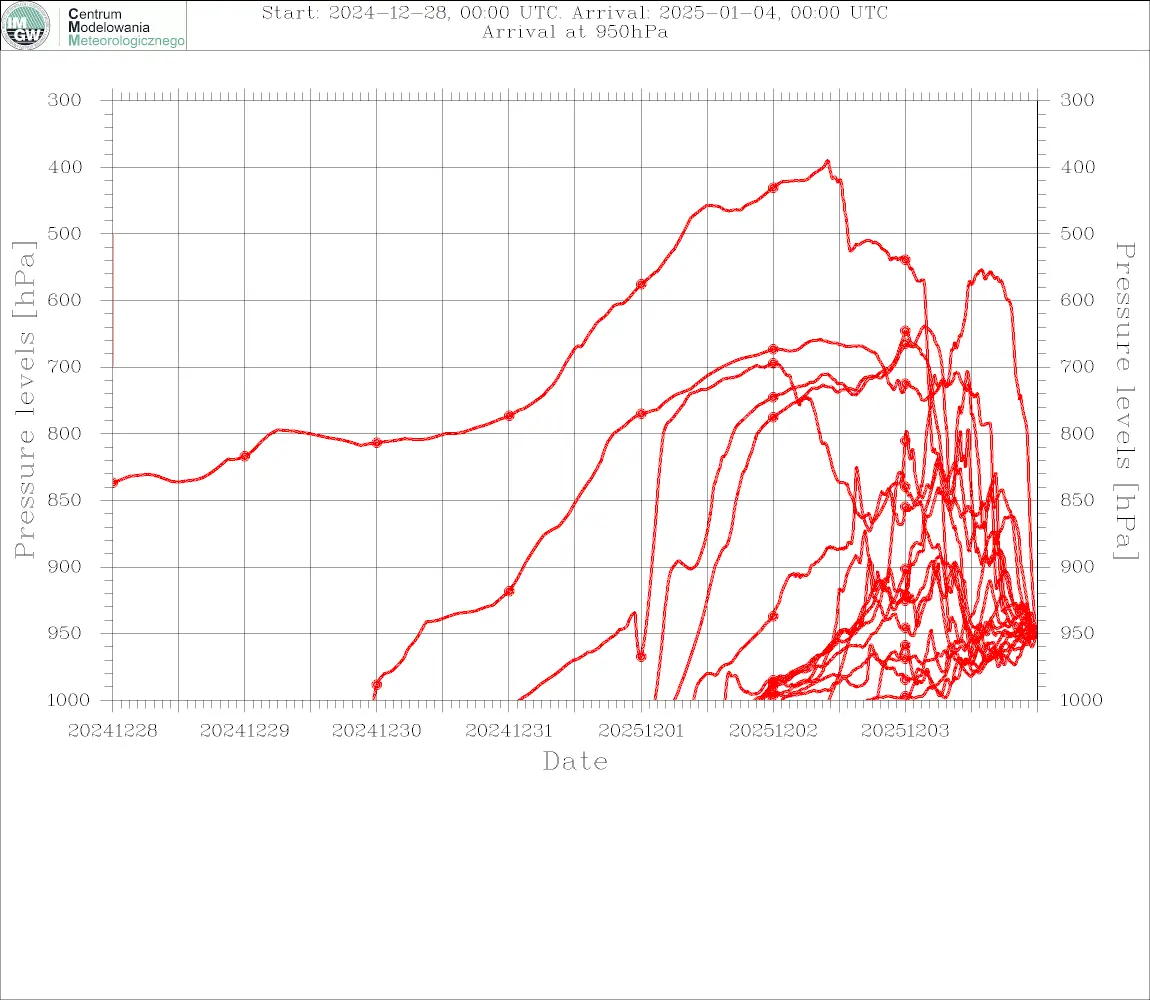Screen dimensions: 1150x1000
Task: Click the trajectory marker at 20241228 near 837 hPa
Action: pyautogui.click(x=114, y=483)
